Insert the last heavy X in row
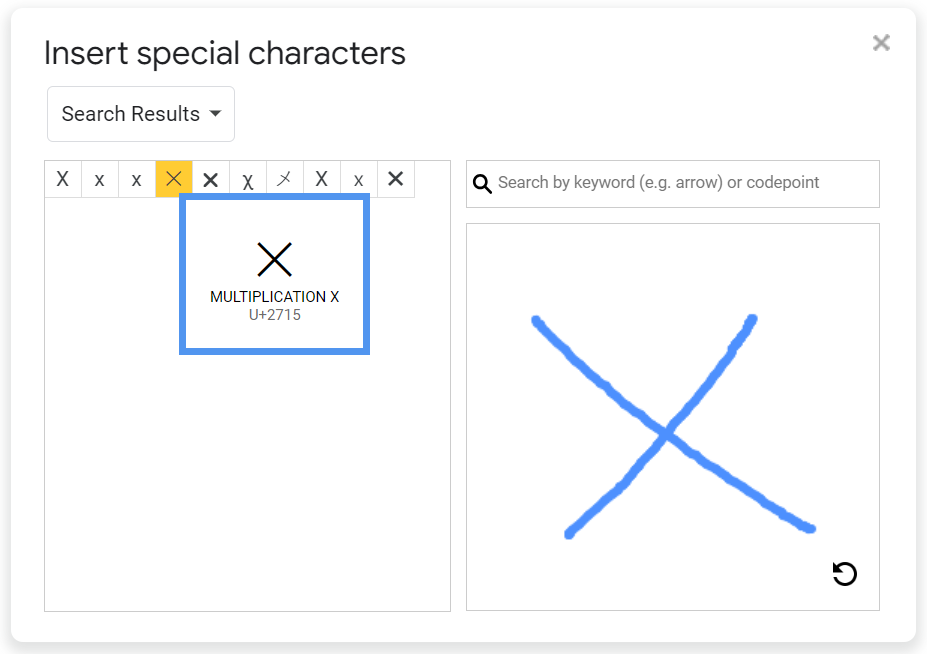The width and height of the screenshot is (927, 654). click(x=396, y=180)
